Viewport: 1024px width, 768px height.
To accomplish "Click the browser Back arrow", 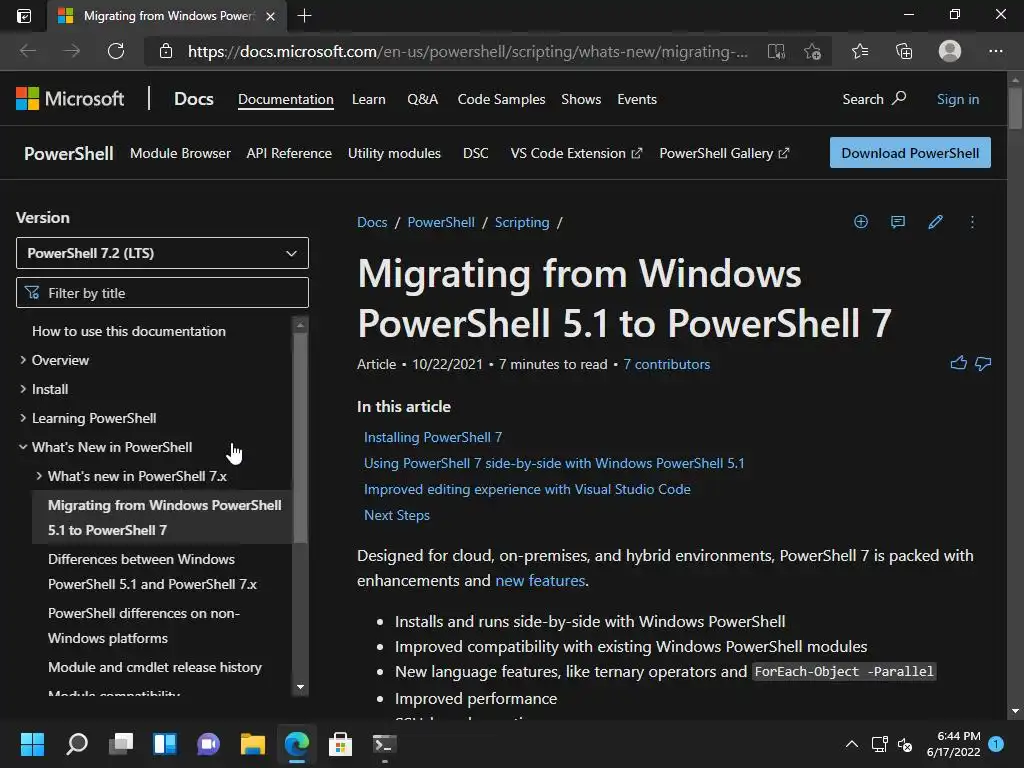I will point(28,51).
